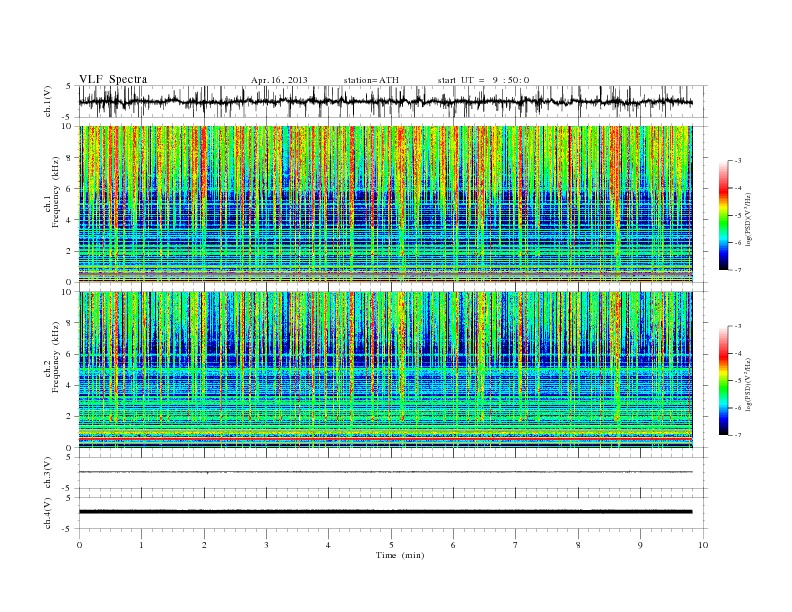Click the "-3" label on ch.1 color bar
Viewport: 792px width, 612px height.
click(737, 161)
